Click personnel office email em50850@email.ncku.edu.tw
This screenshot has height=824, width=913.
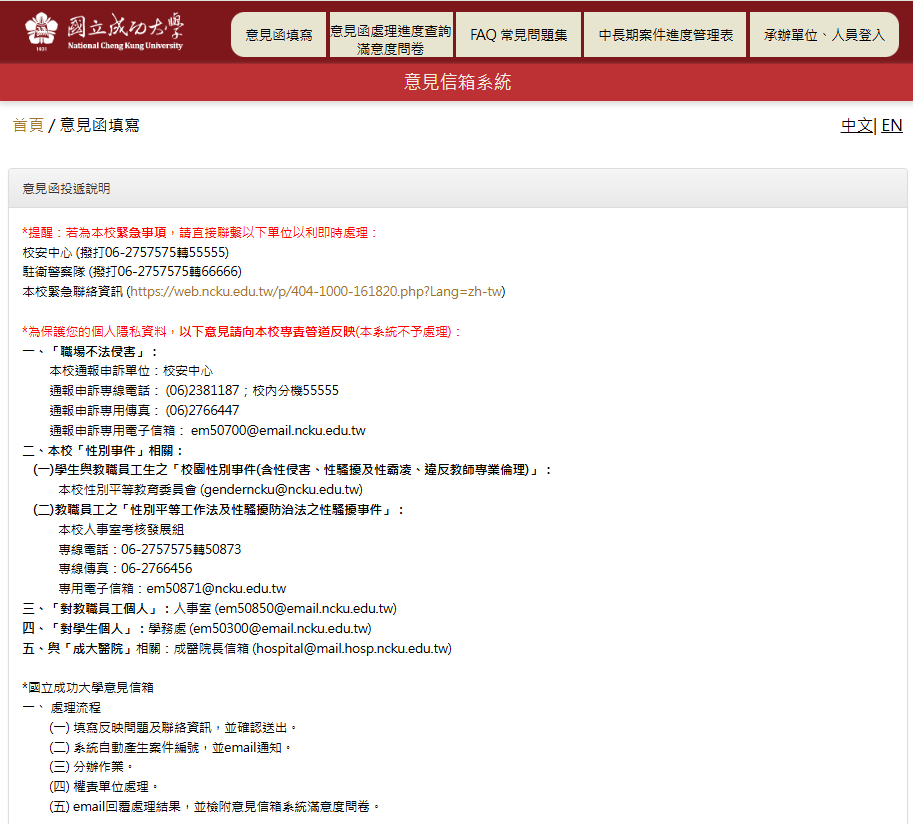tap(306, 608)
